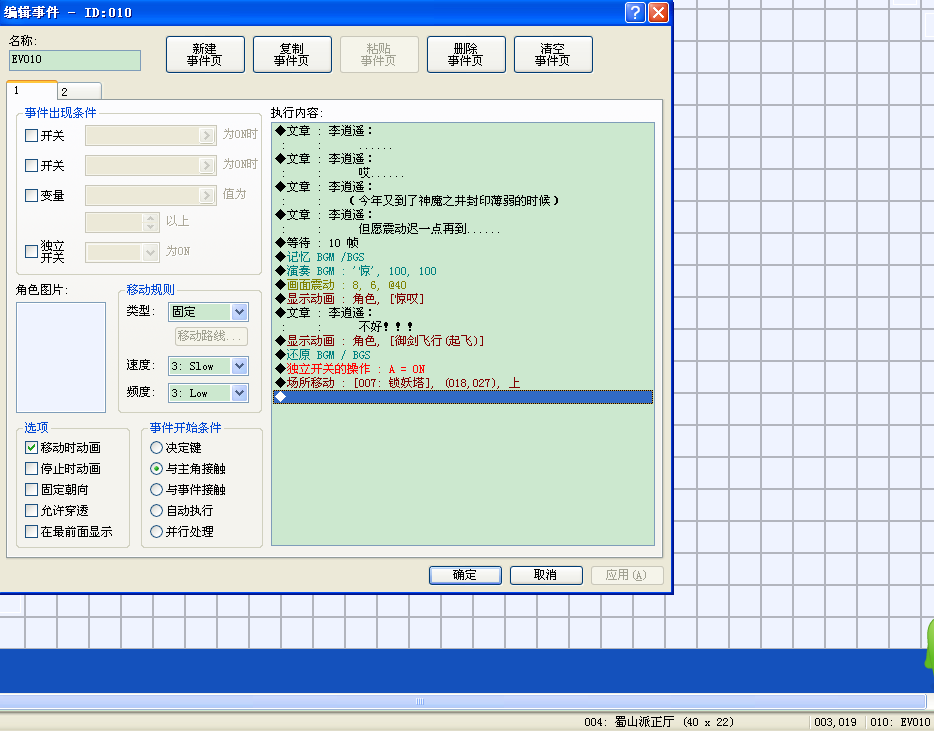Screen dimensions: 934x731
Task: Select the 显示动画 [惊叹] command line
Action: point(463,299)
